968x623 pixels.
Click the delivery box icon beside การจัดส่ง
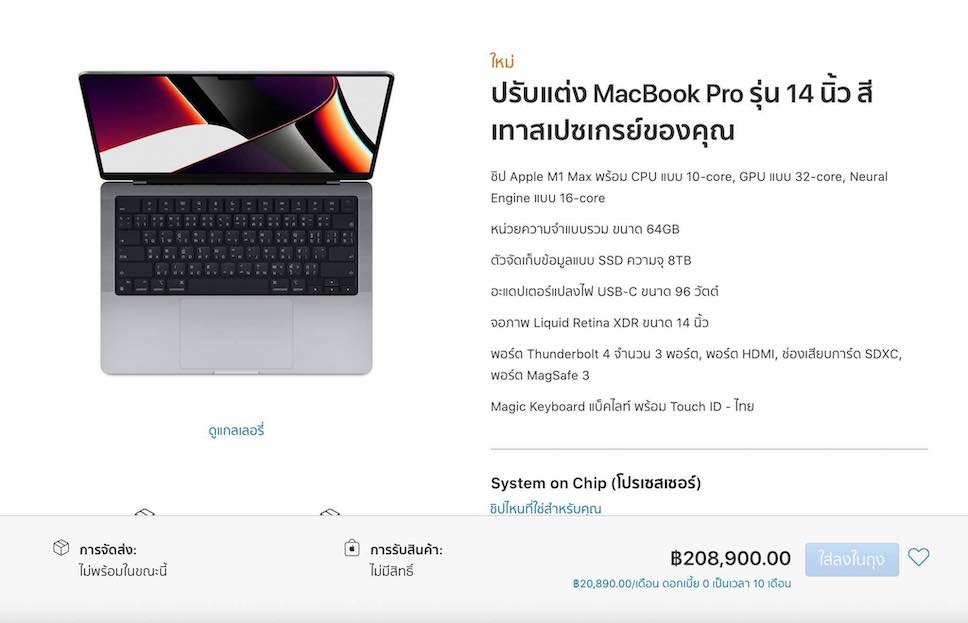tap(61, 547)
